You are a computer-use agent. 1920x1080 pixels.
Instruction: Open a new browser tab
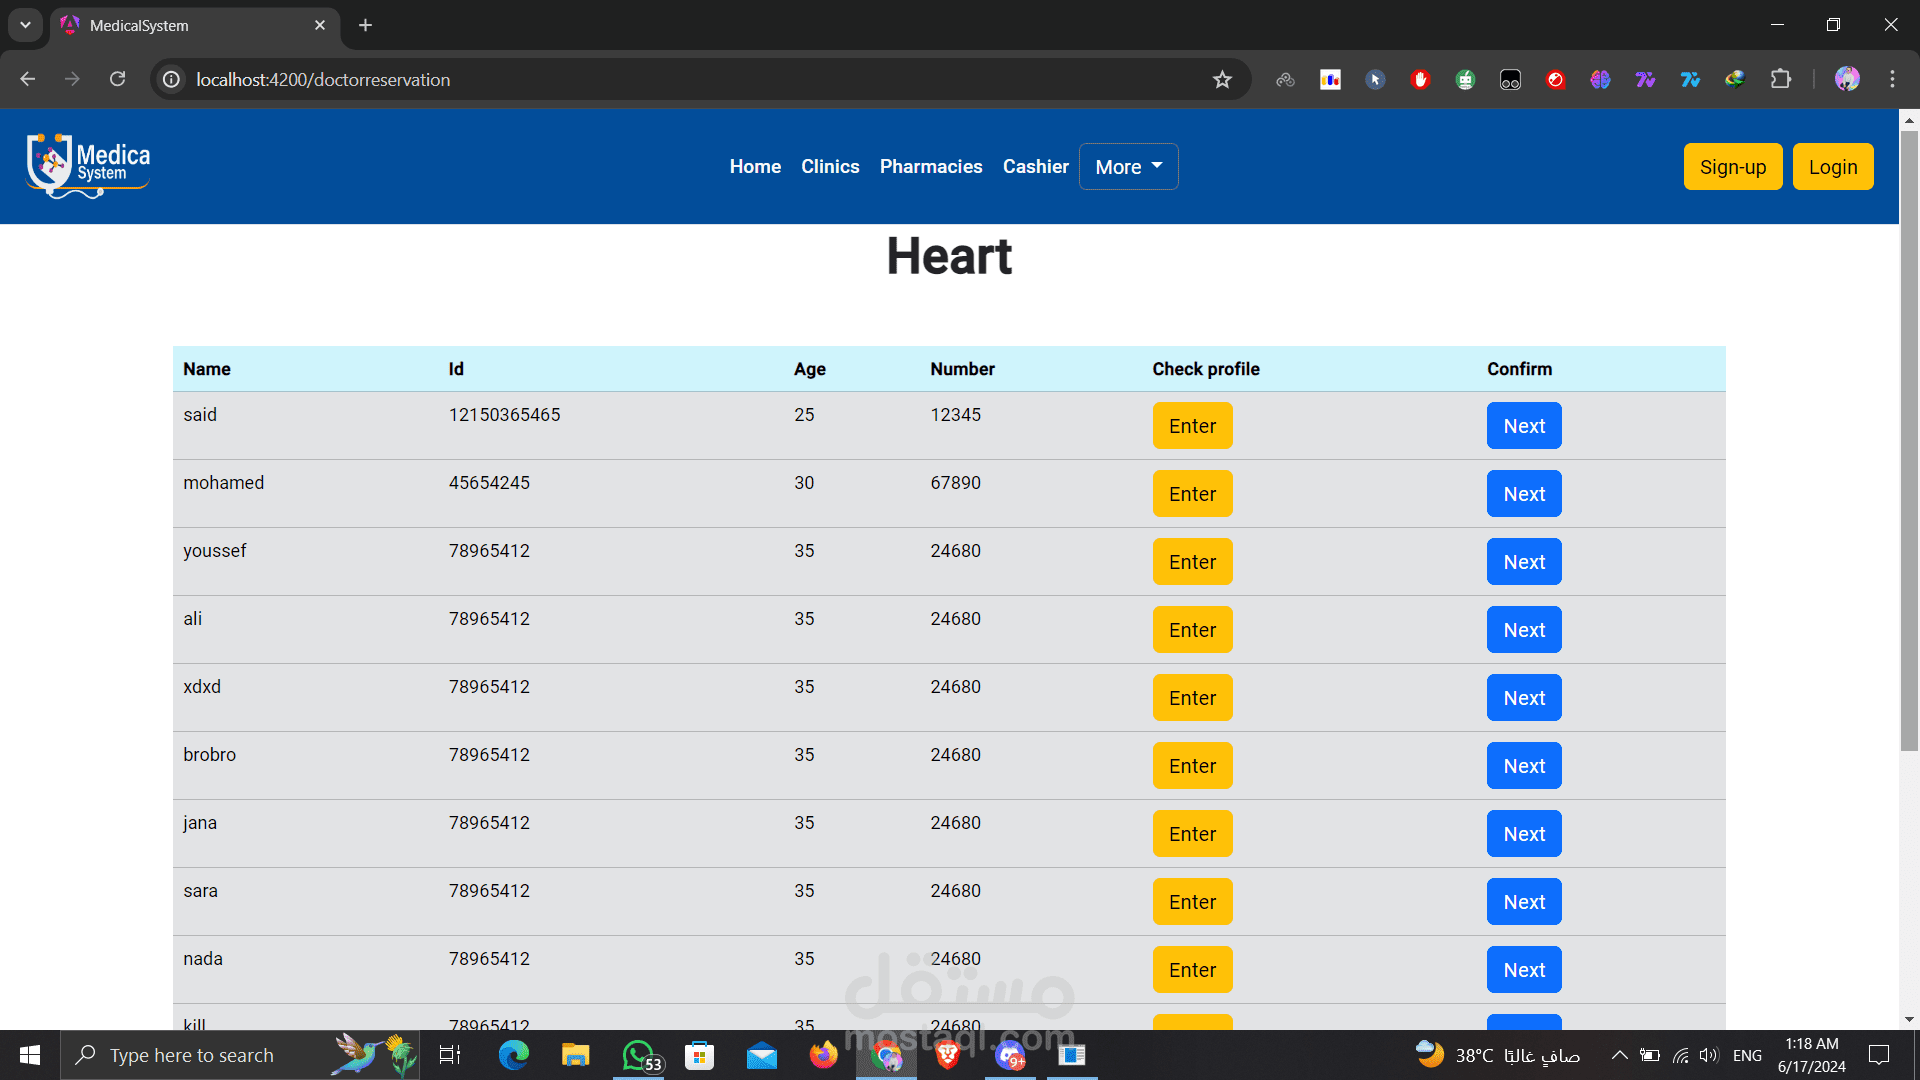tap(366, 25)
